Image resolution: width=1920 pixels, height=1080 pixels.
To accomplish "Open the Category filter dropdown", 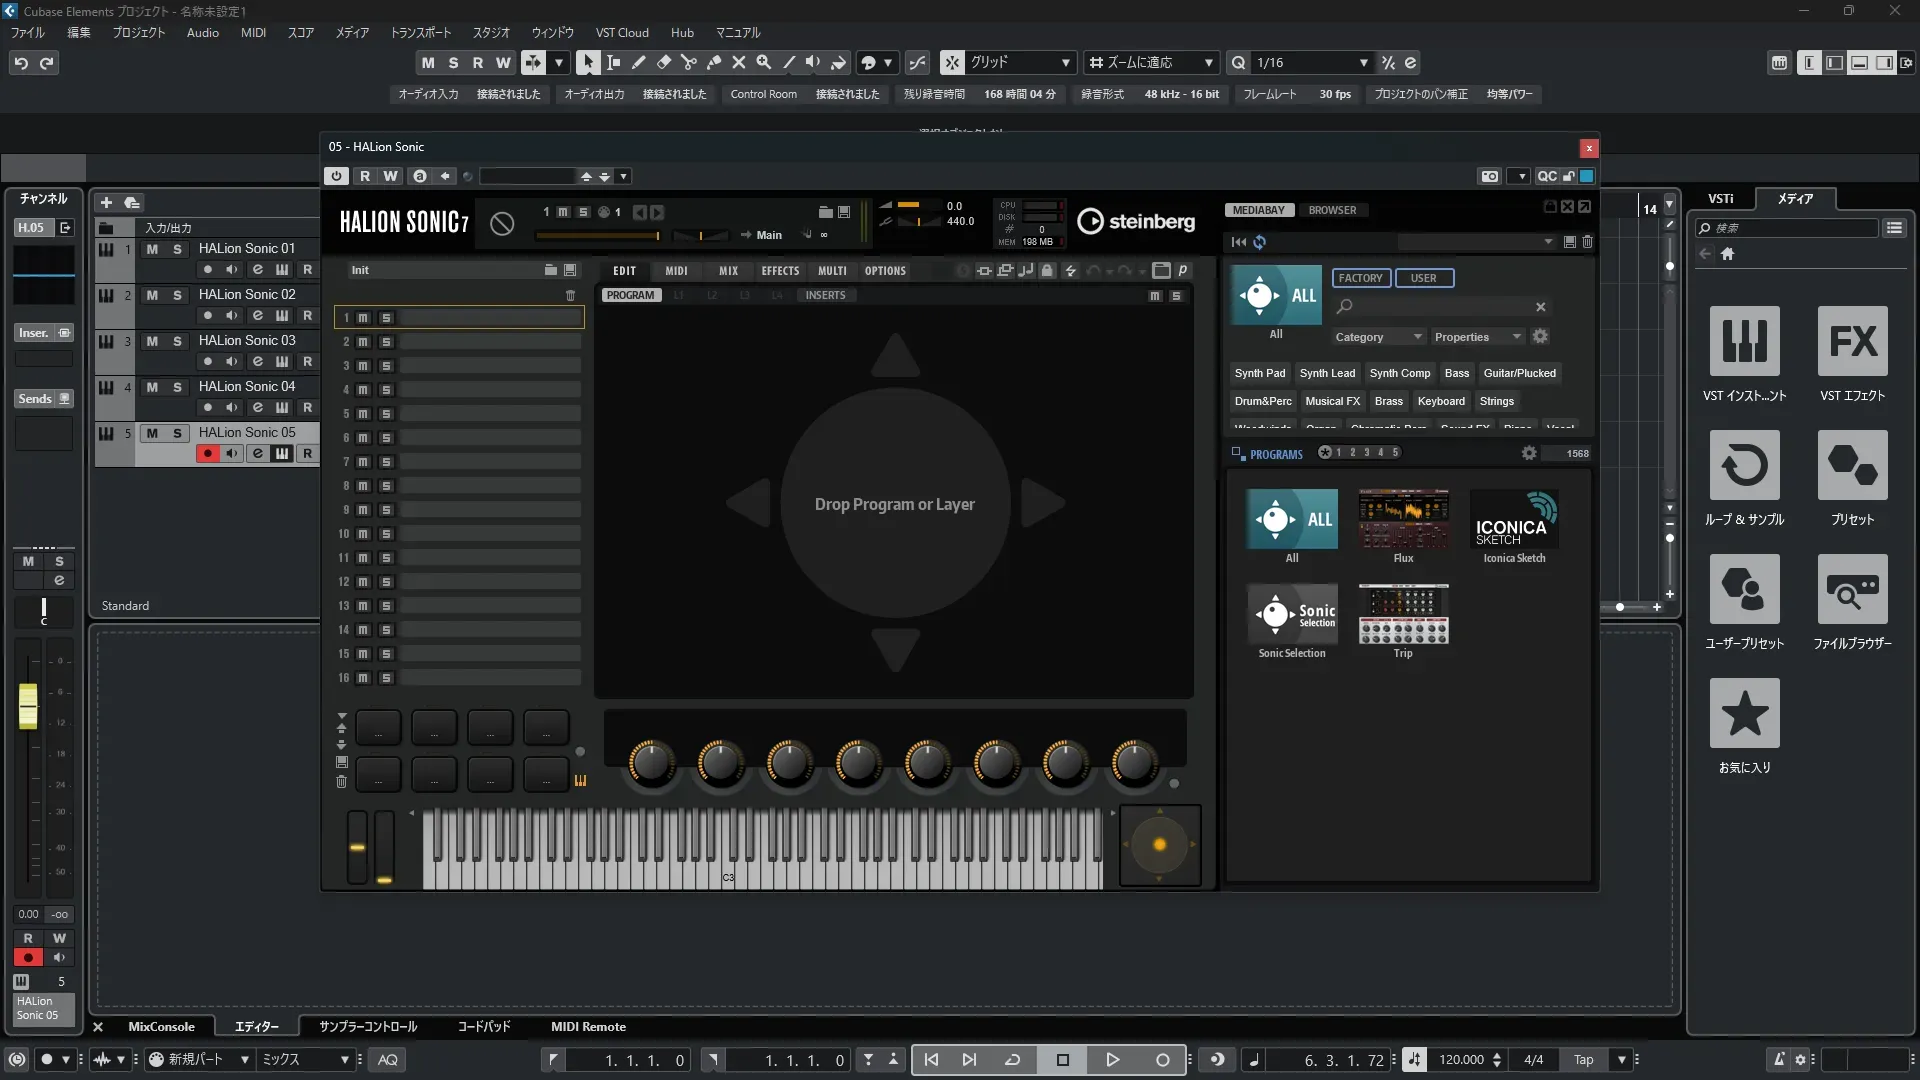I will coord(1377,337).
